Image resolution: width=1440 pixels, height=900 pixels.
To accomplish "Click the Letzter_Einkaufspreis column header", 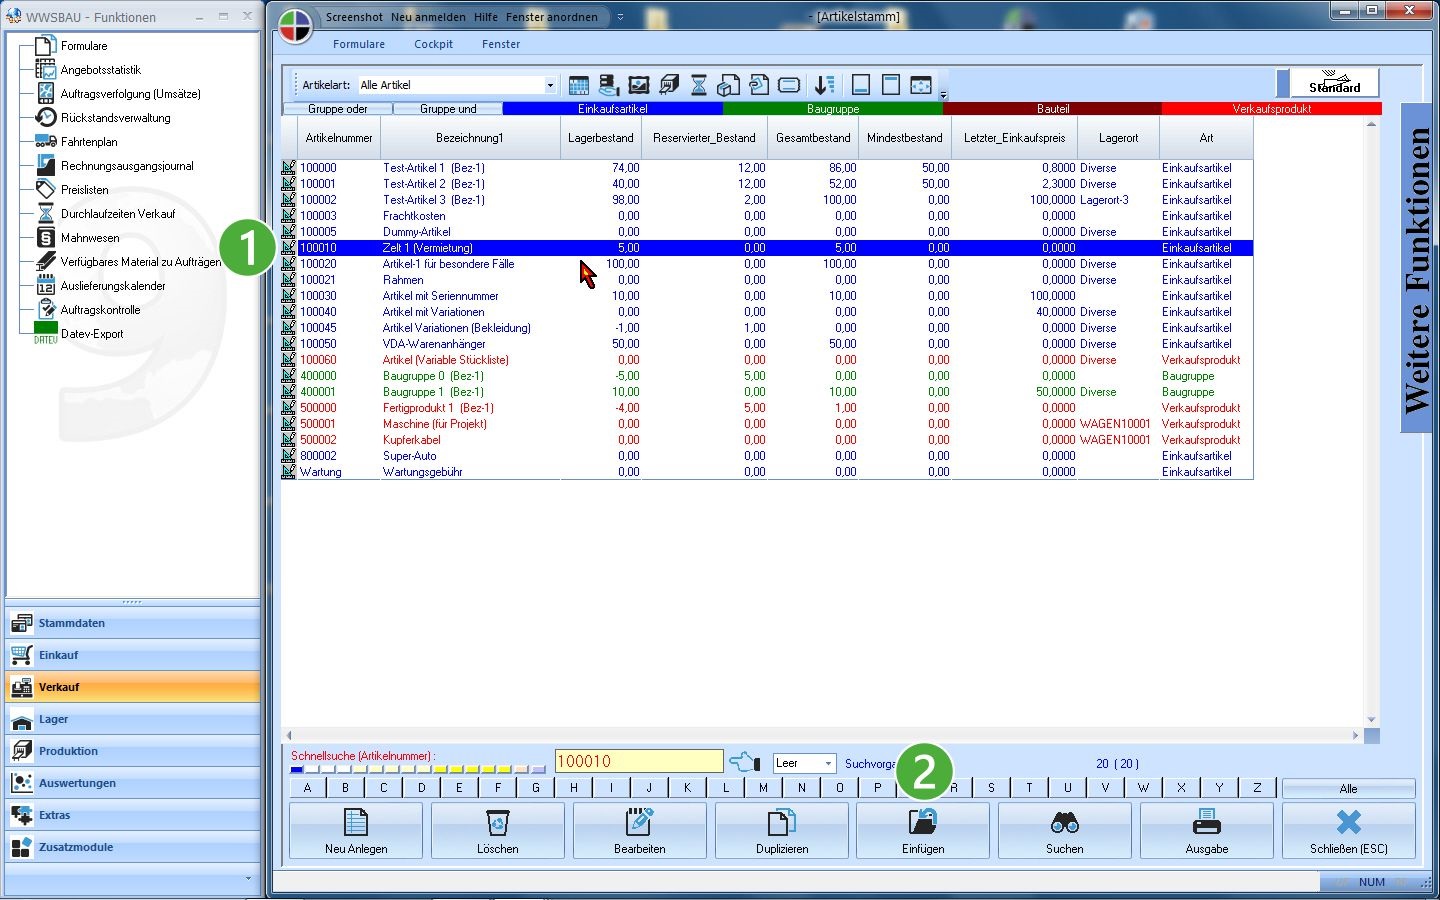I will pos(1015,138).
